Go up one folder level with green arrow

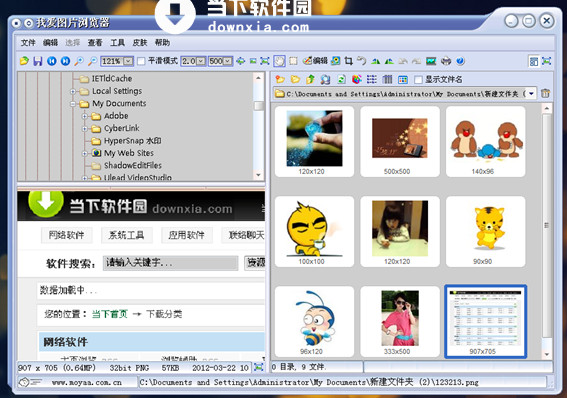(310, 79)
